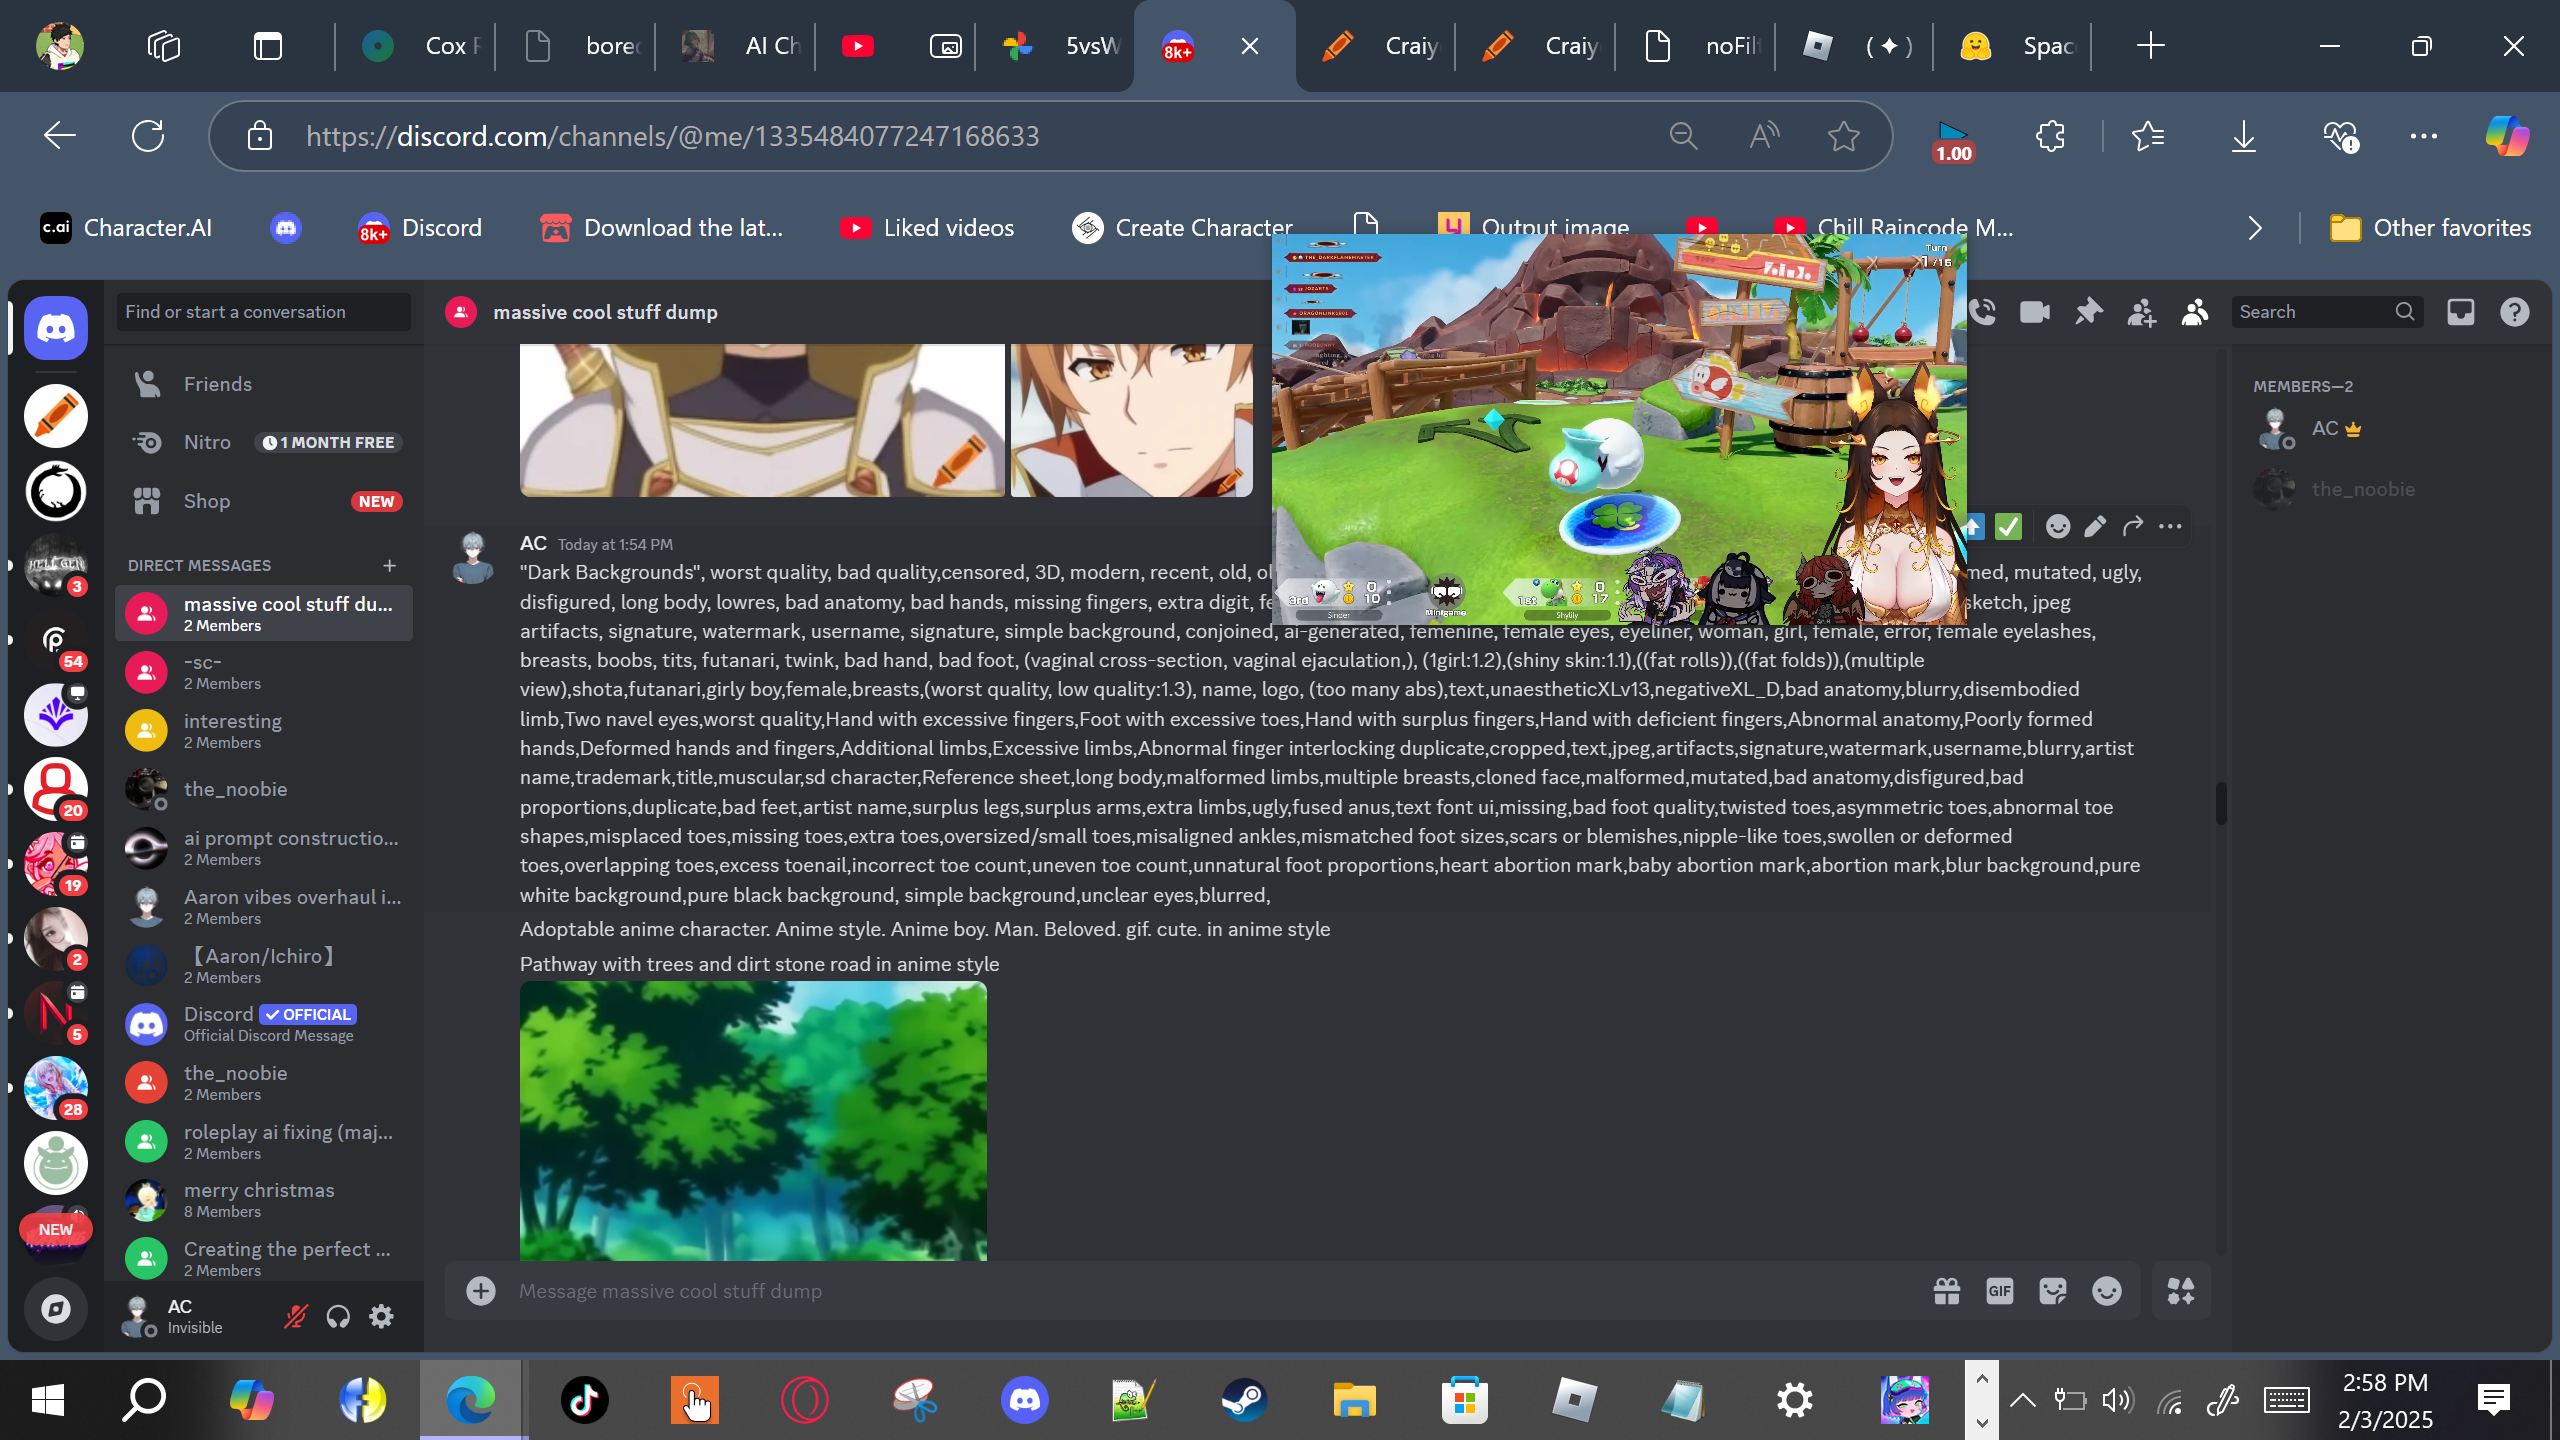Open the Create Character bookmark
2560x1440 pixels.
1182,228
